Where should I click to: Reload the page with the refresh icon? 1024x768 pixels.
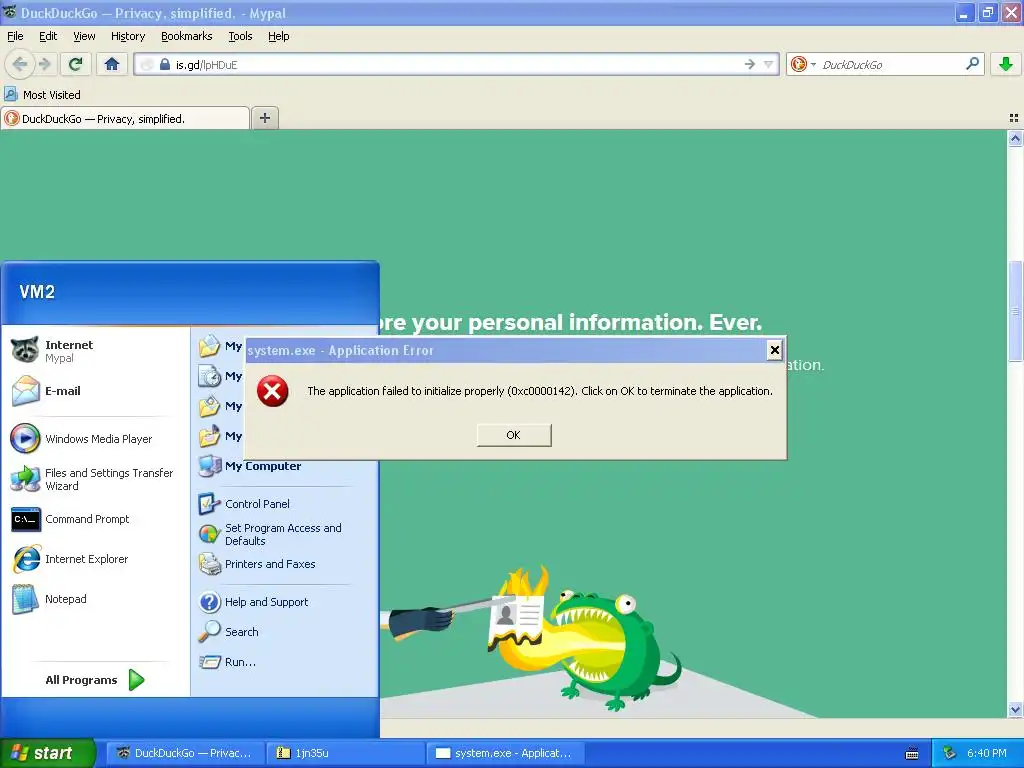point(76,64)
